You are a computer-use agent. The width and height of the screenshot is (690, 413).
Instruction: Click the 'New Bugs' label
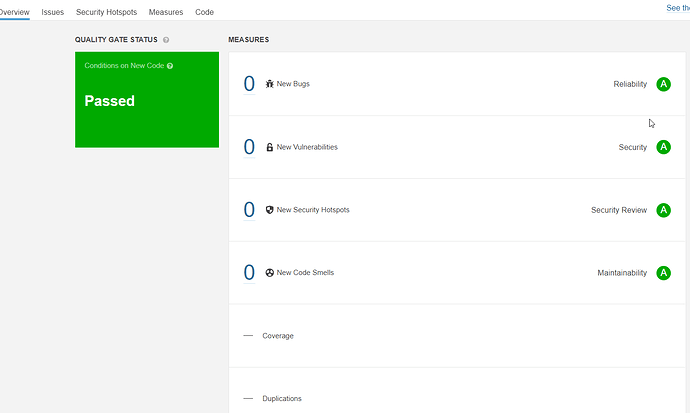click(293, 84)
